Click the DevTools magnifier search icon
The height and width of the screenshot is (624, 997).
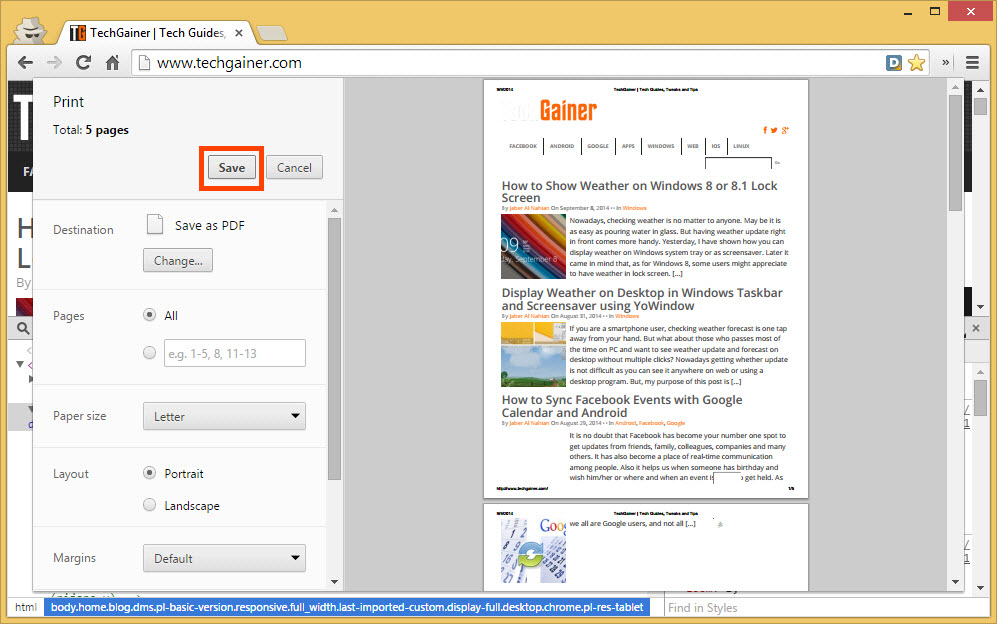coord(22,328)
